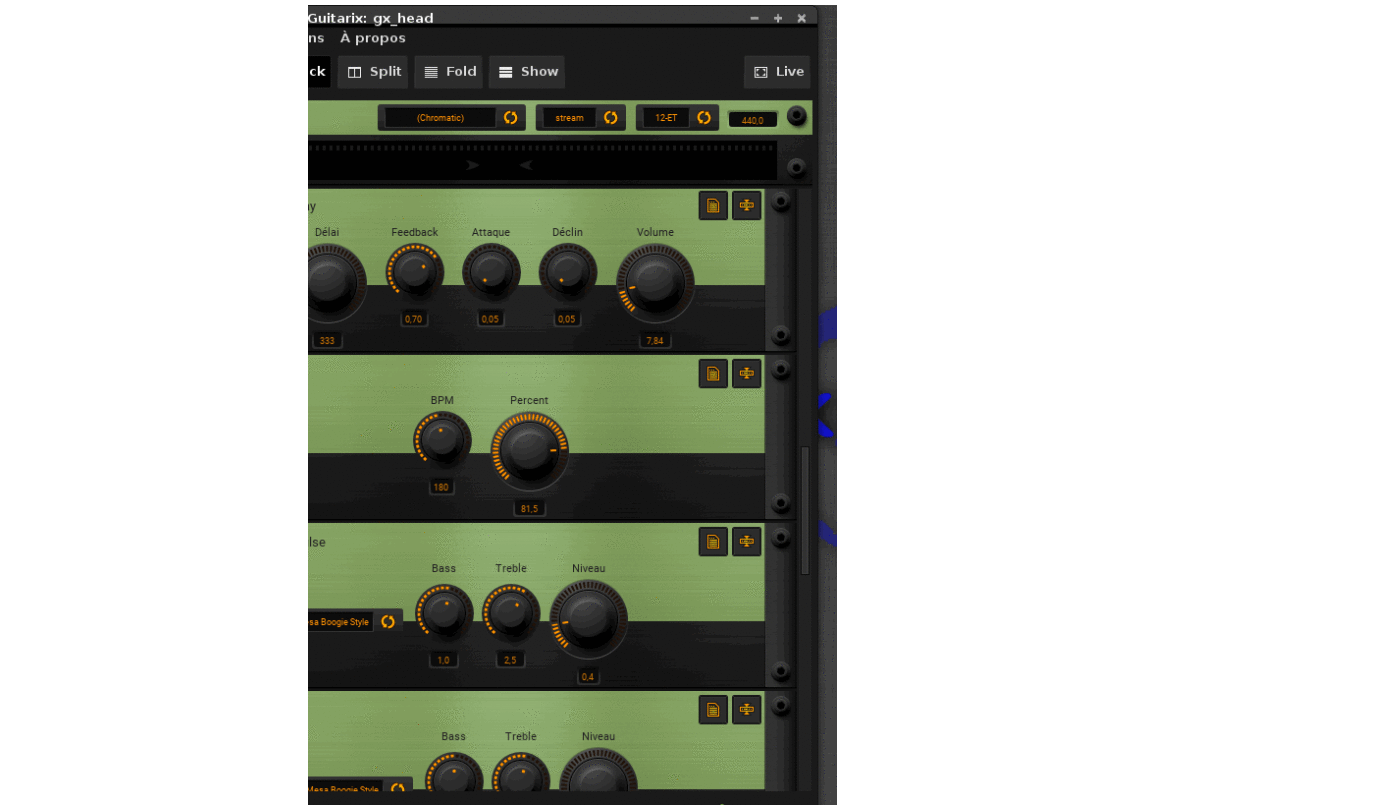Click the Feedback knob

[x=415, y=272]
